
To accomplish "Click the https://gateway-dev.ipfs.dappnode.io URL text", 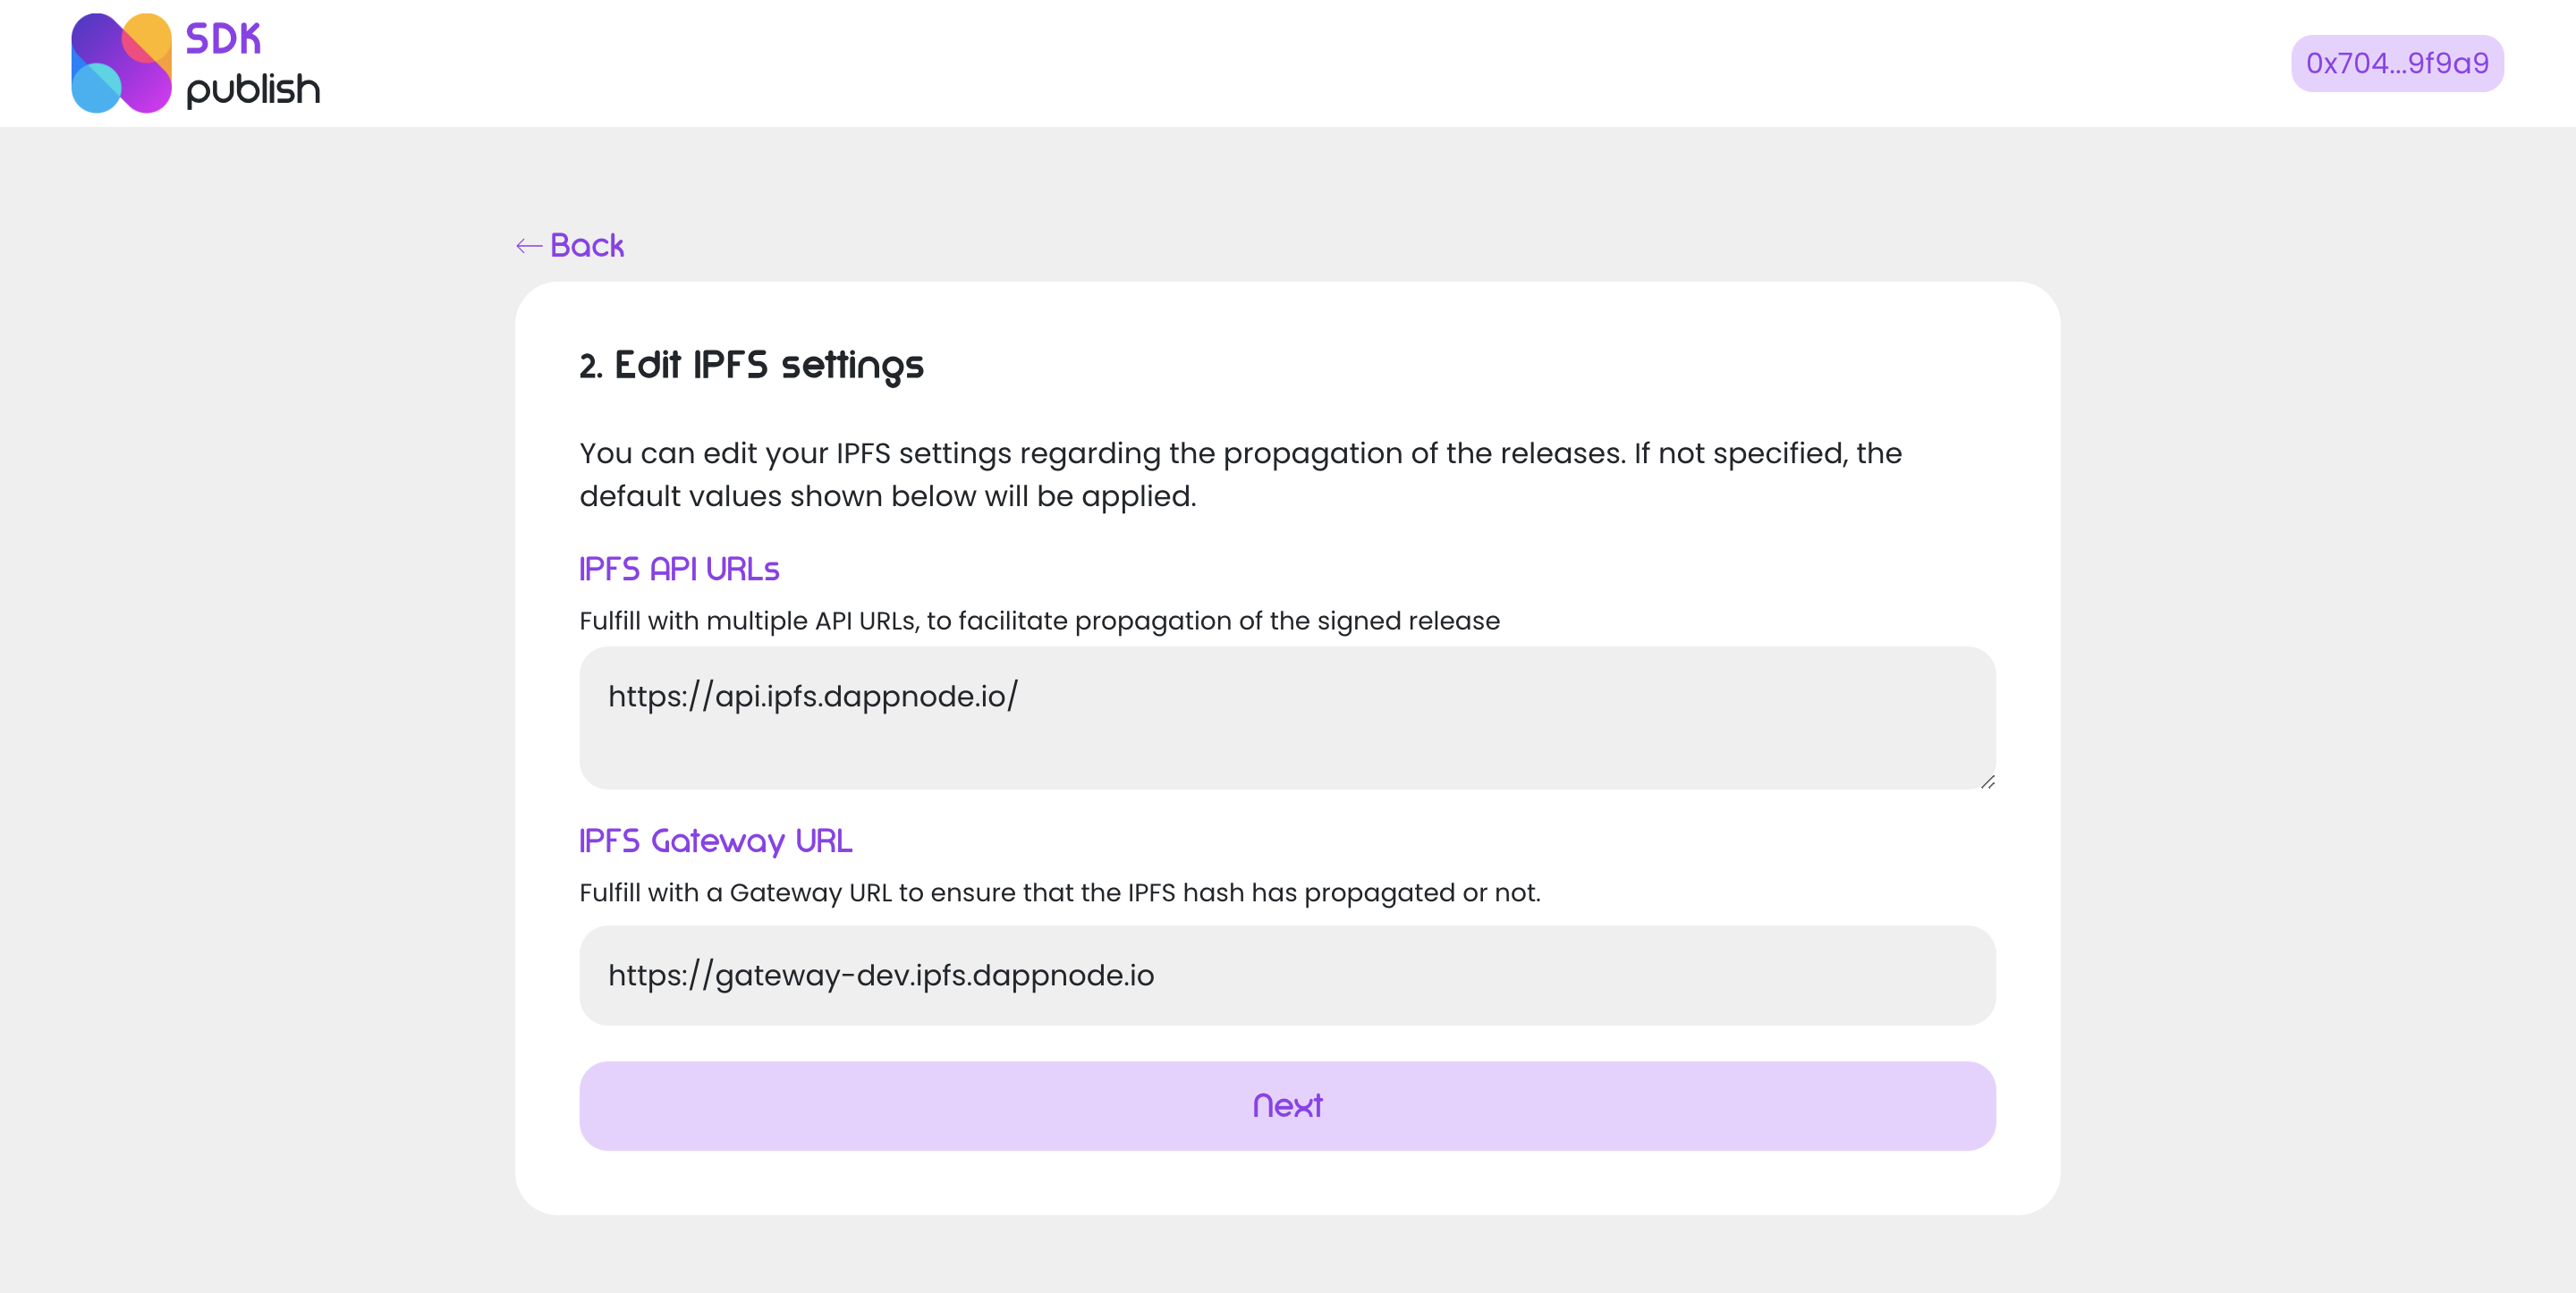I will 880,975.
